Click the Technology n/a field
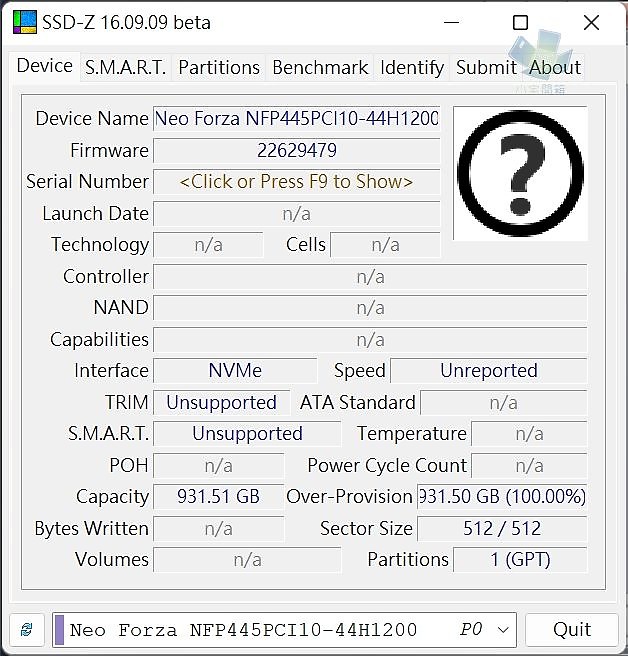 (x=208, y=245)
